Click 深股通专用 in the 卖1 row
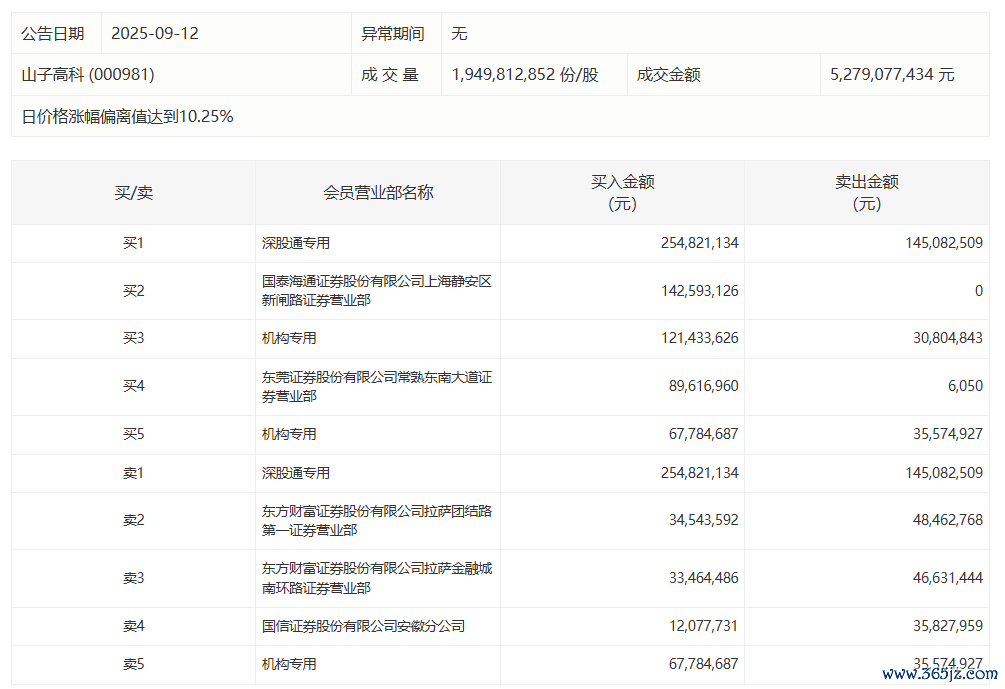This screenshot has width=1005, height=689. (x=295, y=473)
